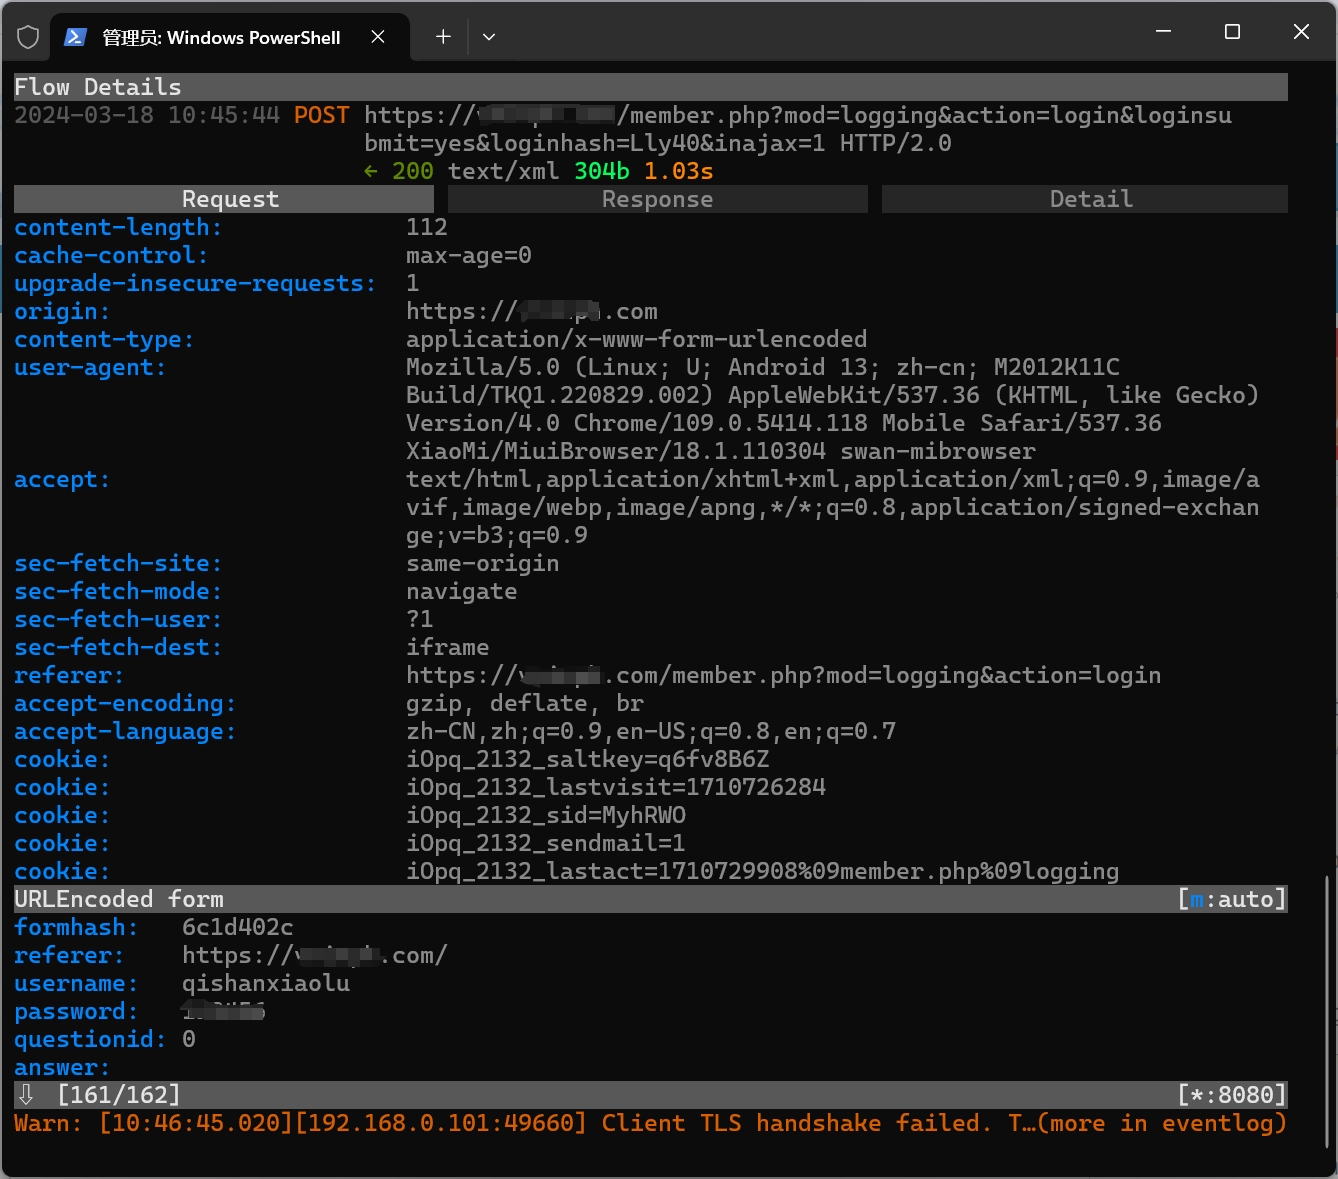Click the sec-fetch-user header name
The height and width of the screenshot is (1179, 1338).
click(x=118, y=619)
